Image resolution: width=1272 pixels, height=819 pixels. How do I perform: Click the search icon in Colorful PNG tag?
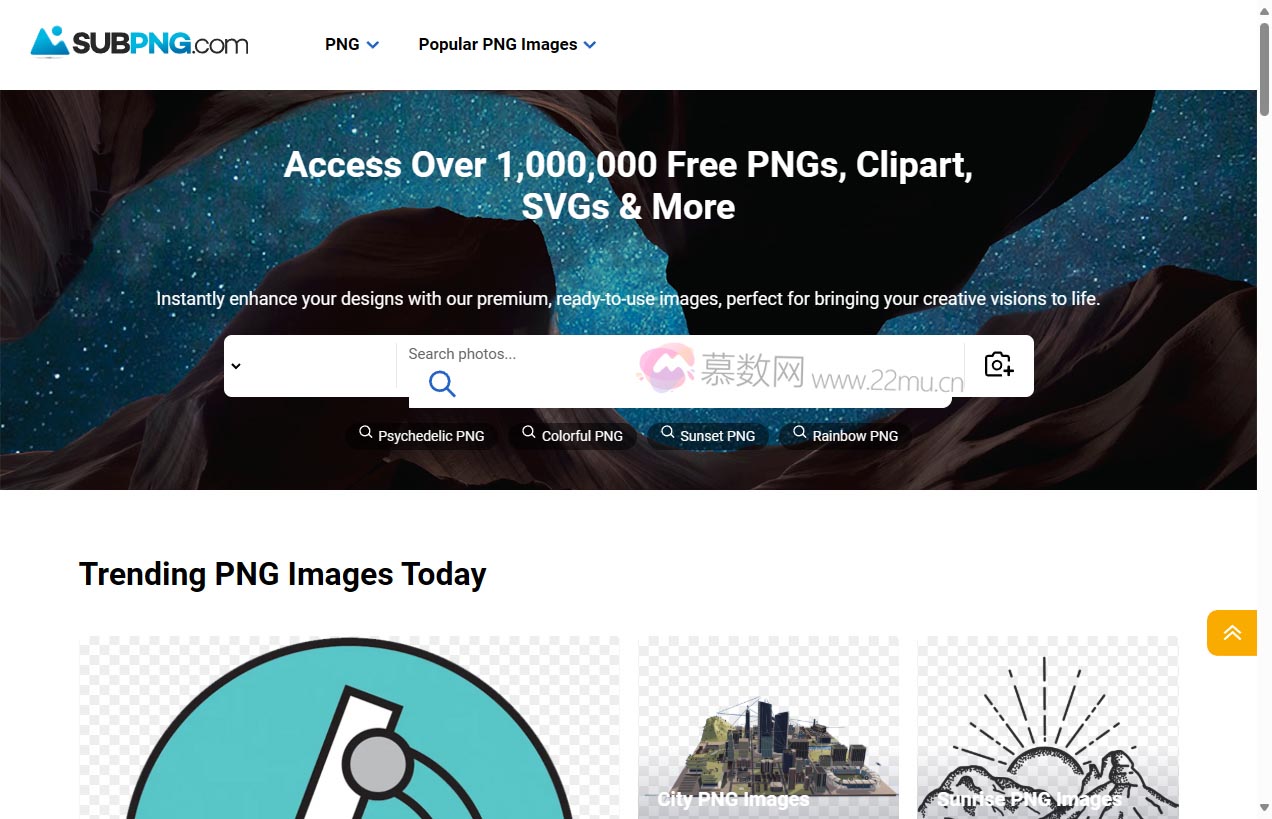[529, 433]
